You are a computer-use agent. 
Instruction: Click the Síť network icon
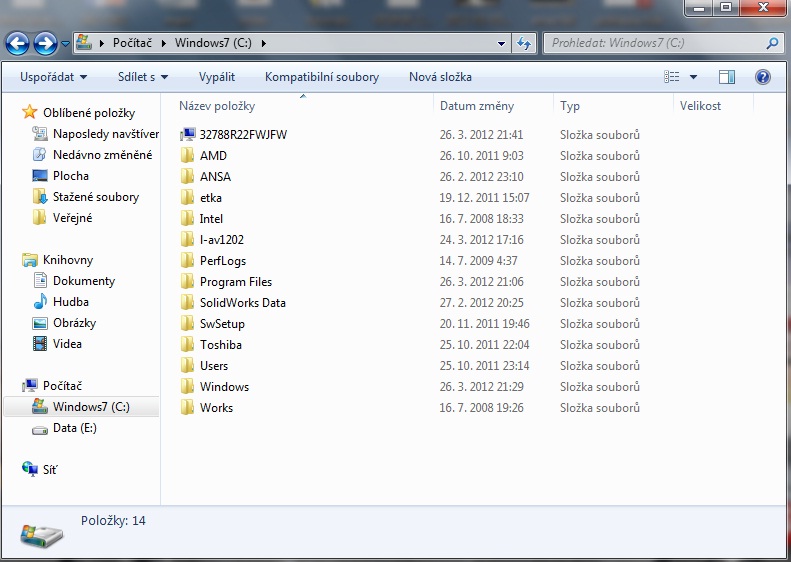pyautogui.click(x=30, y=469)
